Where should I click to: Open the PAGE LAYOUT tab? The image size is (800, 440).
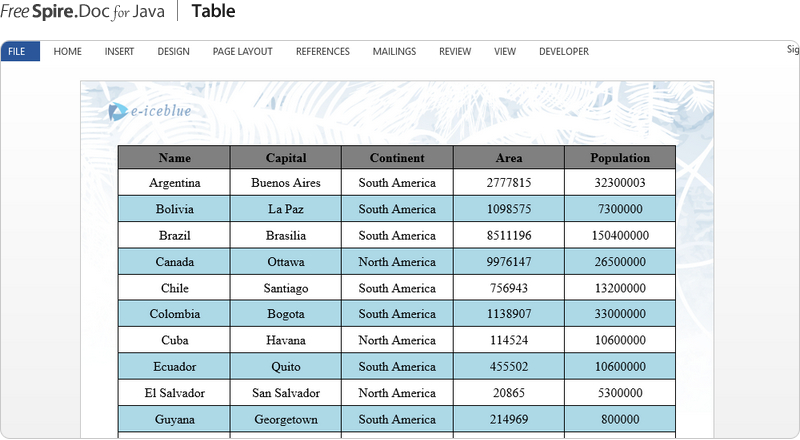pyautogui.click(x=242, y=52)
